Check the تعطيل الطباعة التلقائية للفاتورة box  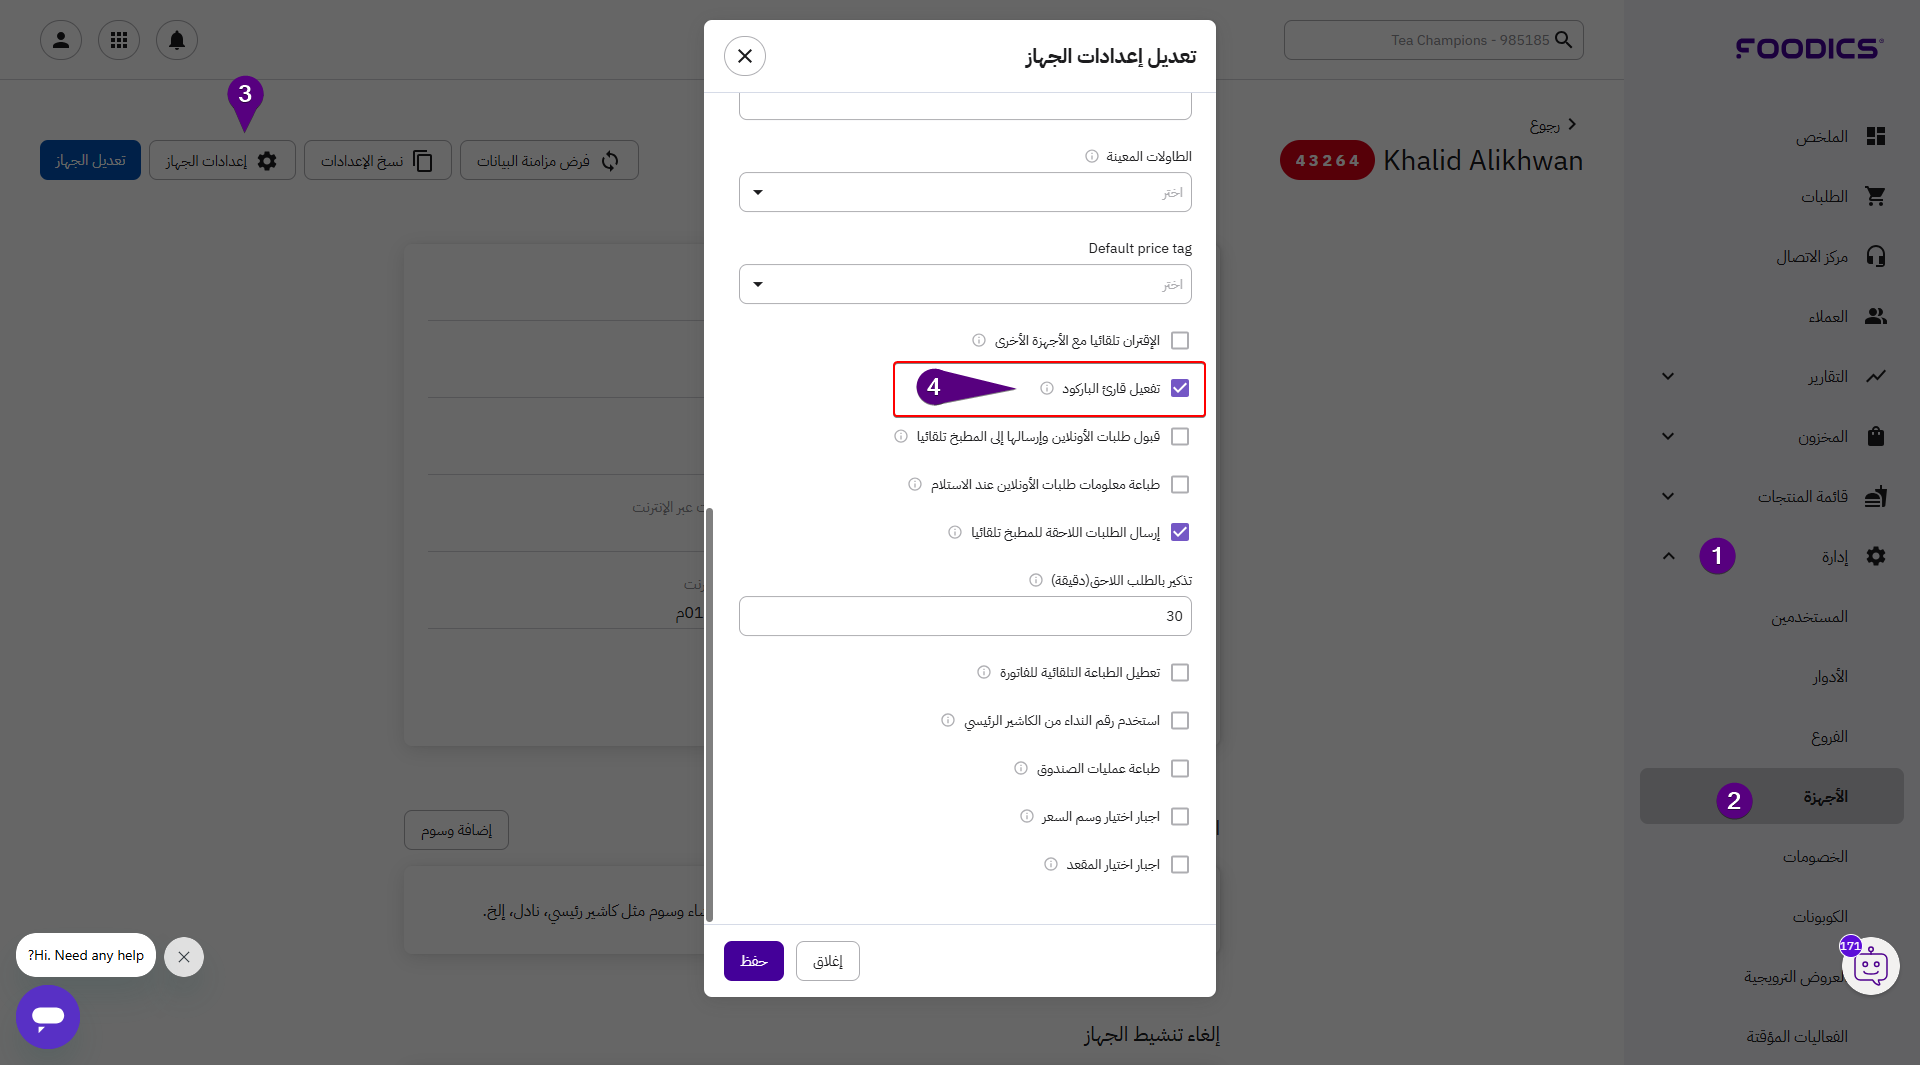click(x=1180, y=672)
